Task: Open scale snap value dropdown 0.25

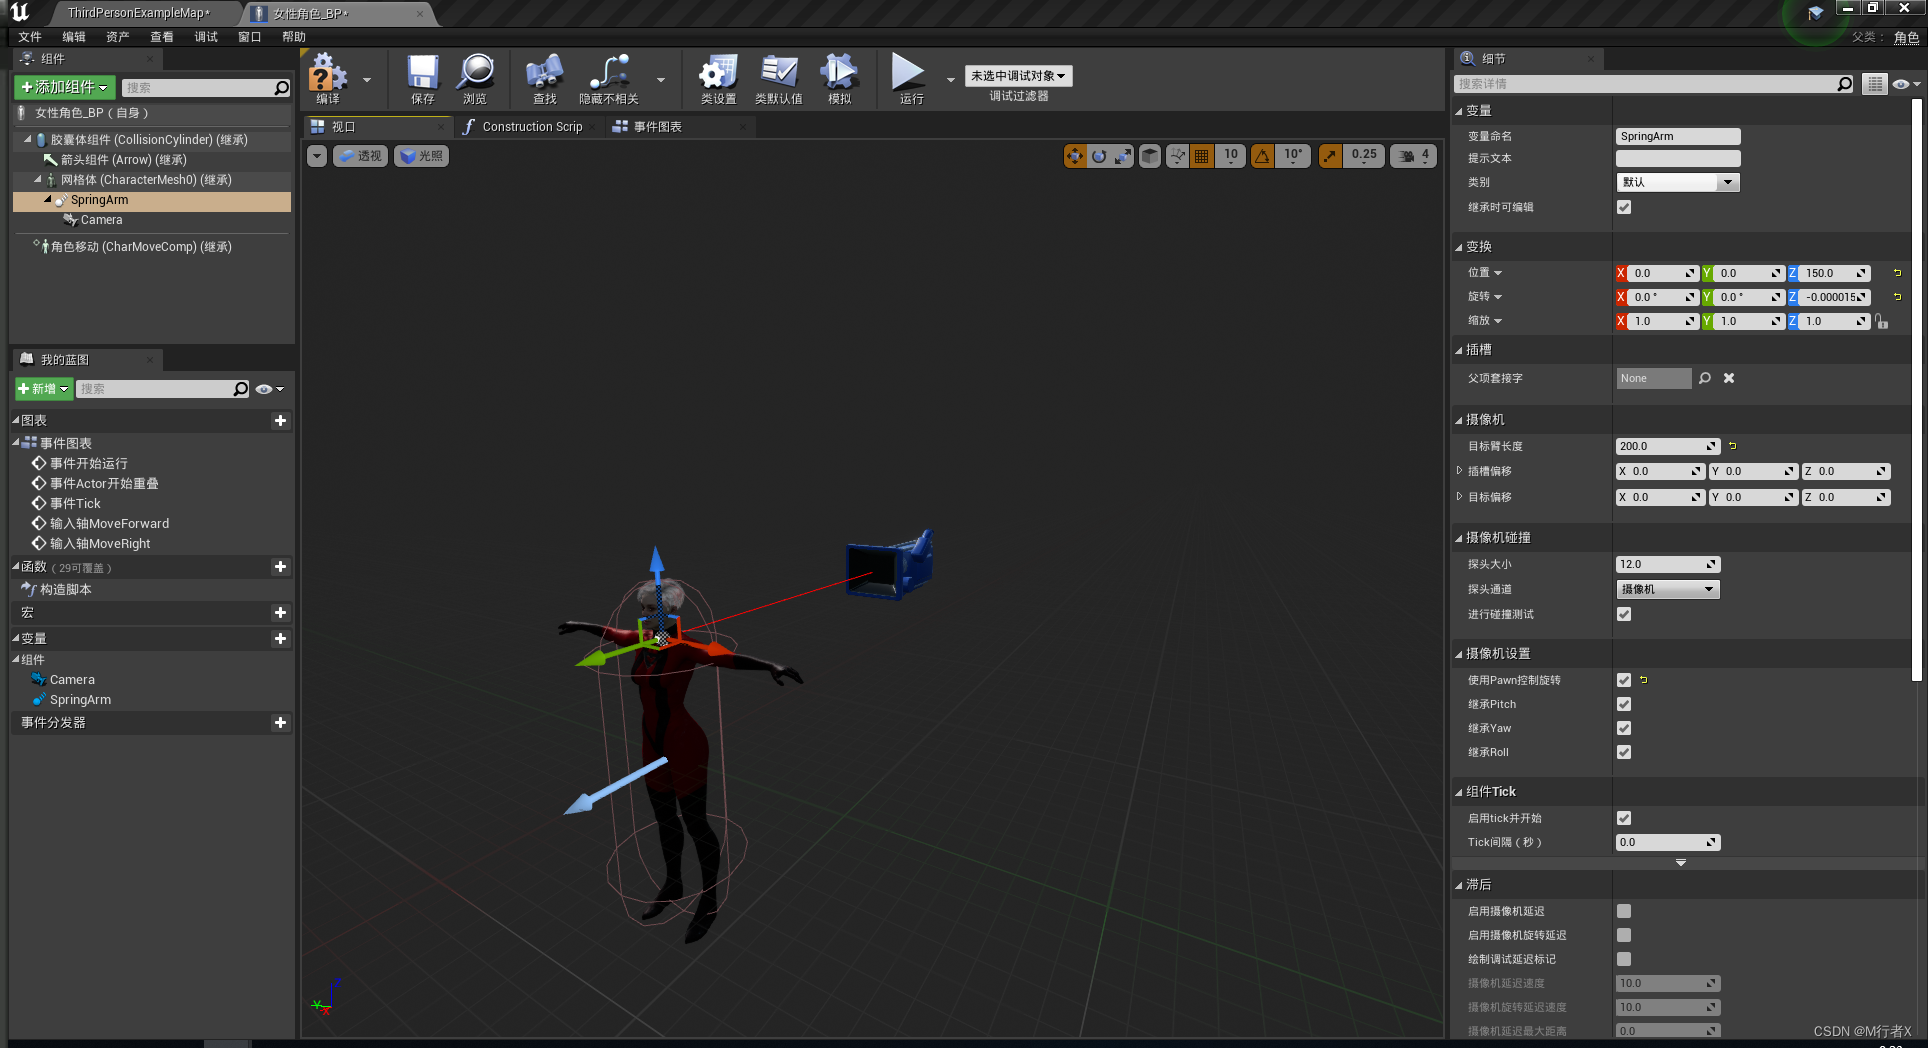Action: point(1363,156)
